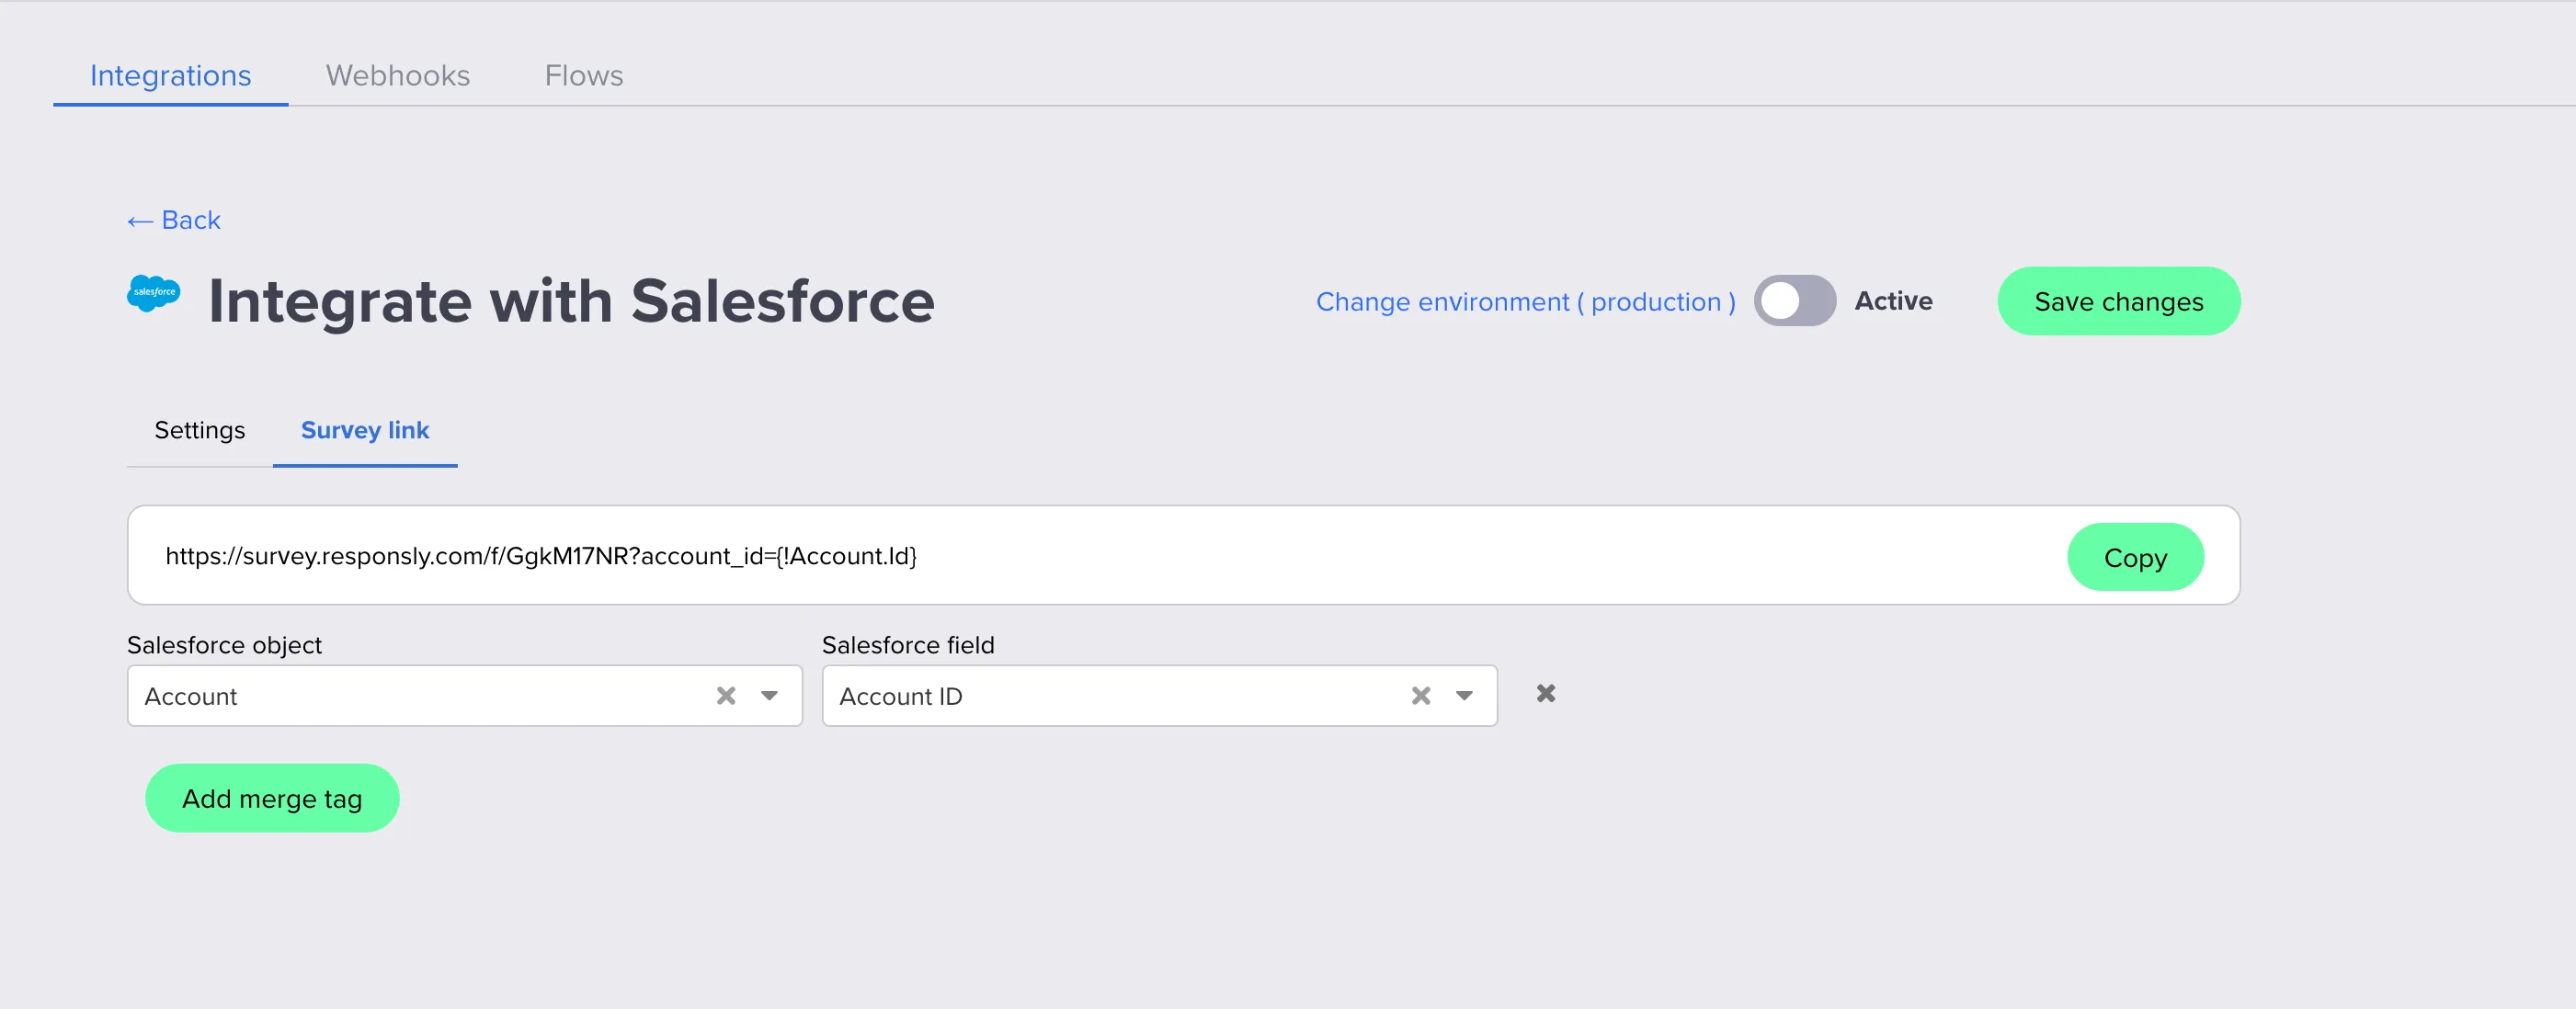The image size is (2576, 1009).
Task: Click Change environment ( production ) link
Action: click(x=1524, y=301)
